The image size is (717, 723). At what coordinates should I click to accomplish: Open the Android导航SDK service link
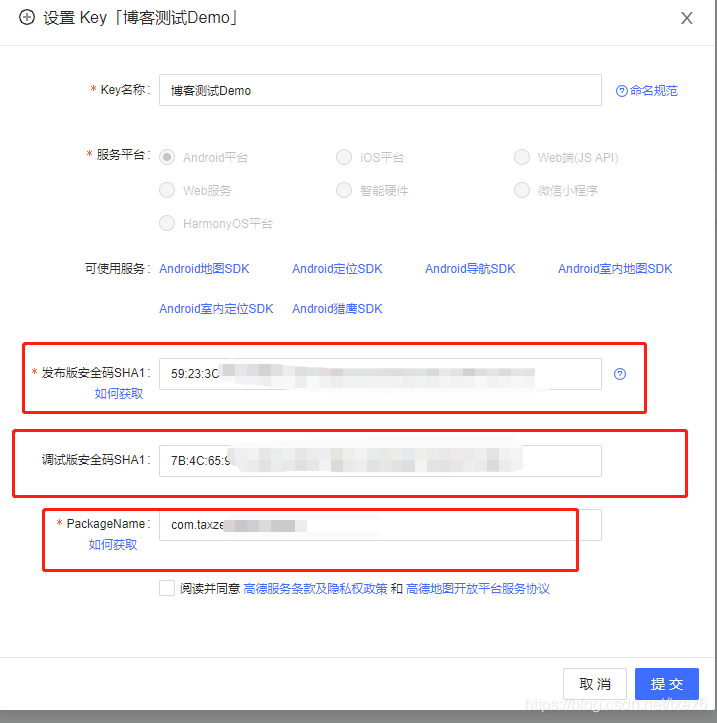470,269
